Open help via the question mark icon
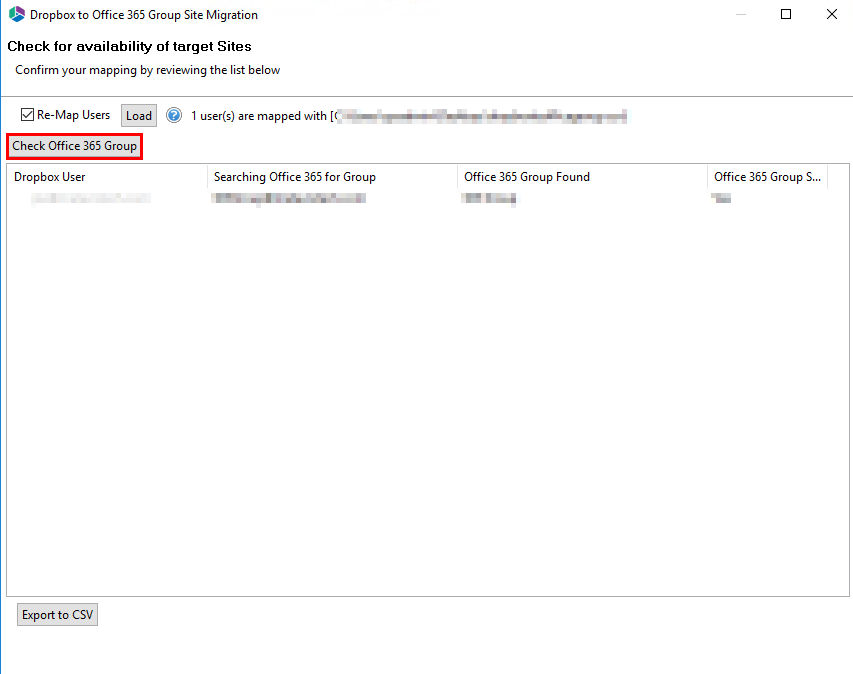This screenshot has height=674, width=853. pos(174,115)
